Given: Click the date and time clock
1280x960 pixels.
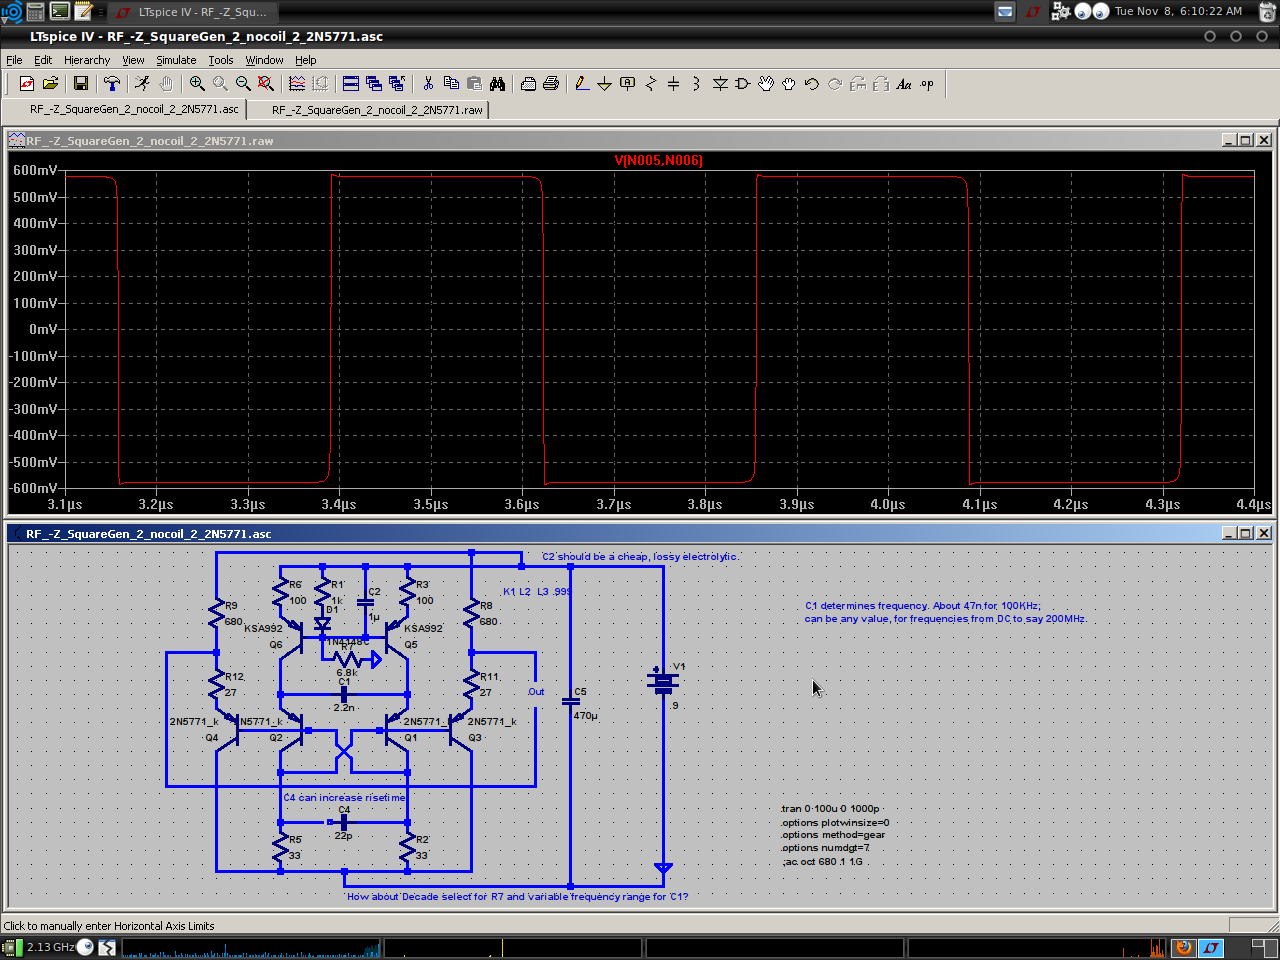Looking at the screenshot, I should point(1179,11).
